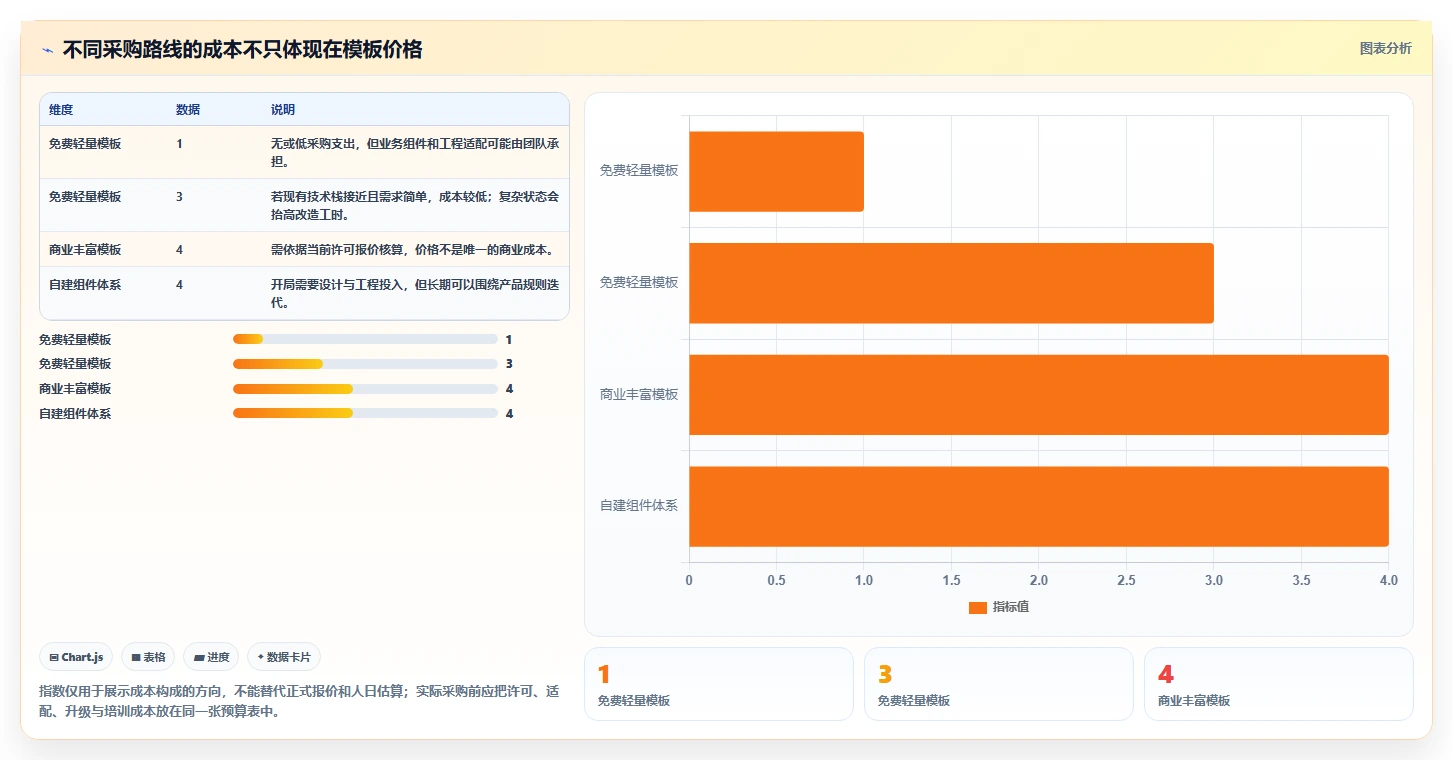The height and width of the screenshot is (760, 1453).
Task: Click the 3.5 tick on the x-axis
Action: point(1301,580)
